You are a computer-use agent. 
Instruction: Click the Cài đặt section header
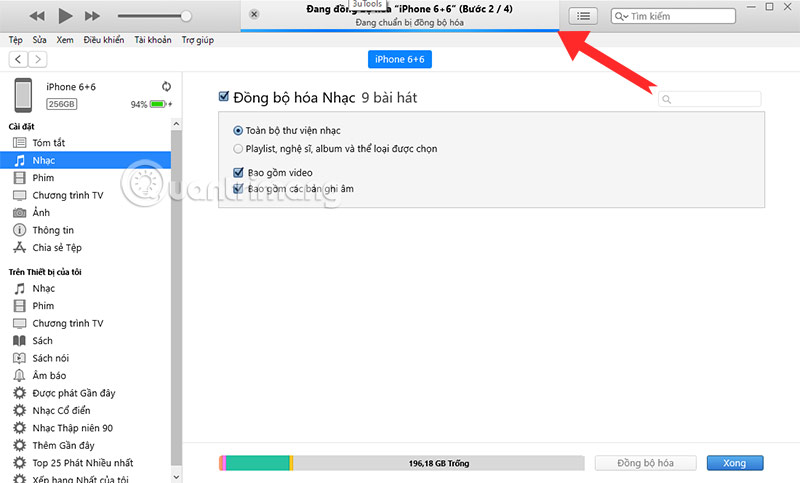click(21, 126)
